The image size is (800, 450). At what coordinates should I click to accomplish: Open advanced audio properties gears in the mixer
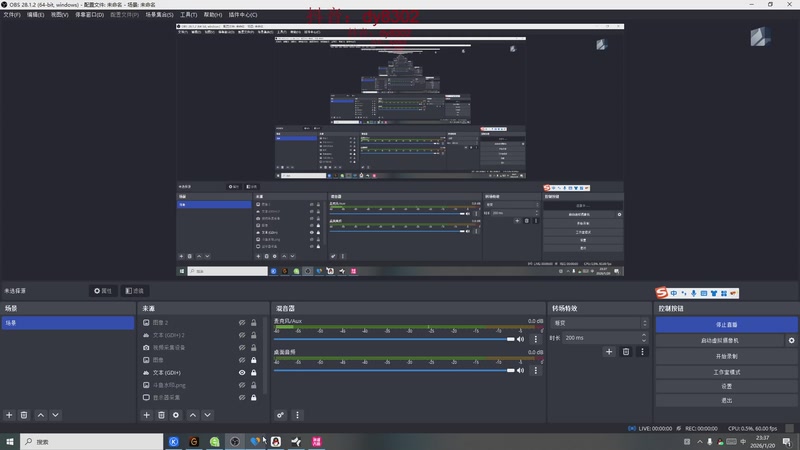coord(280,415)
